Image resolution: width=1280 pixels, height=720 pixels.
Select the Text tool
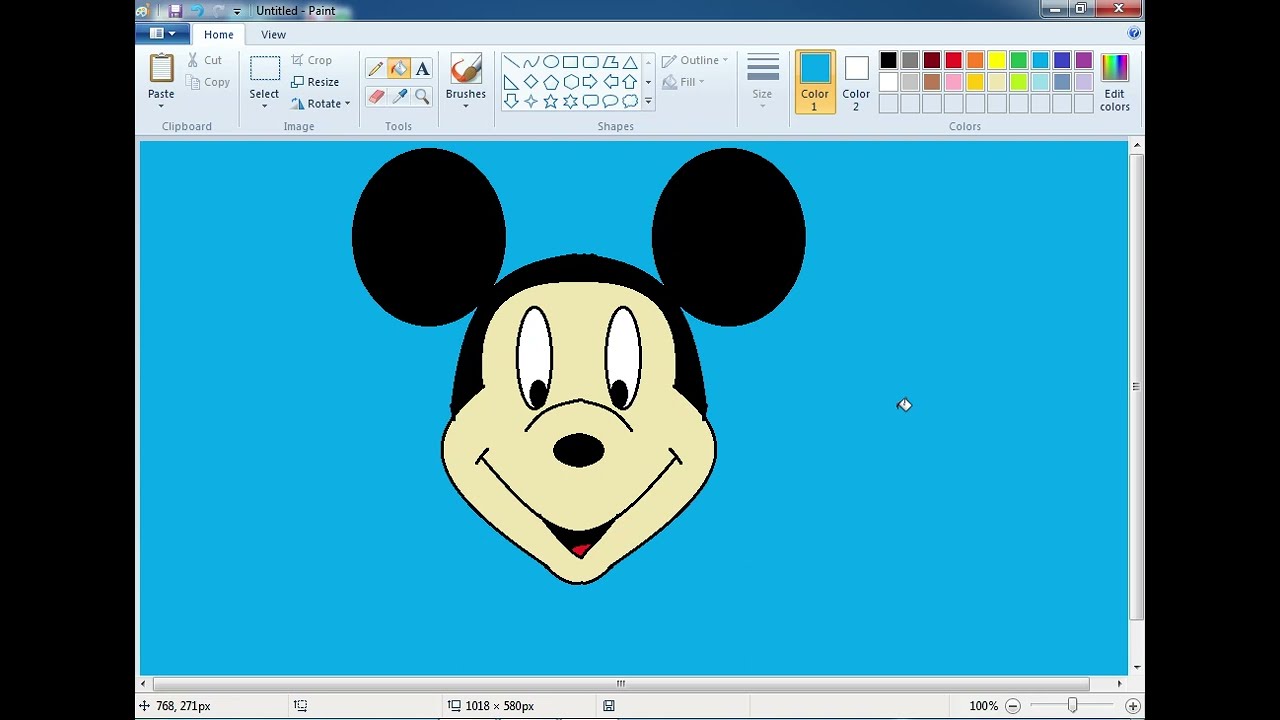pos(422,69)
